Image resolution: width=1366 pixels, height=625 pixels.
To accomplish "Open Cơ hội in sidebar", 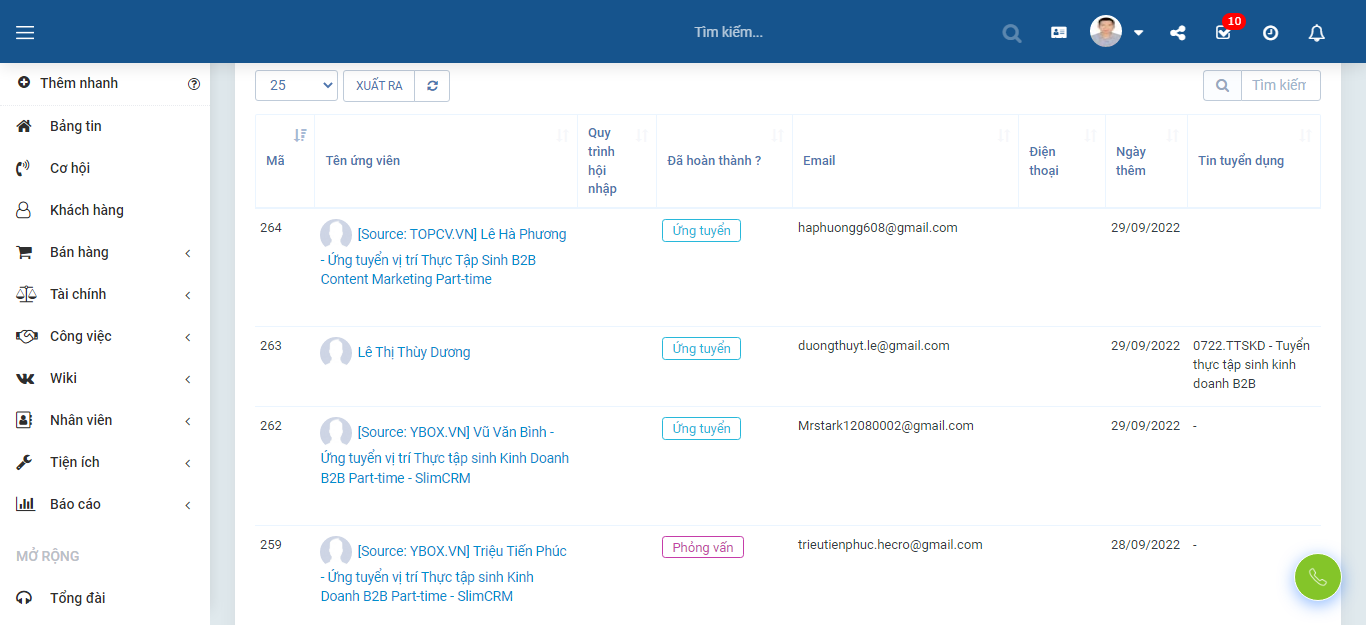I will [105, 168].
